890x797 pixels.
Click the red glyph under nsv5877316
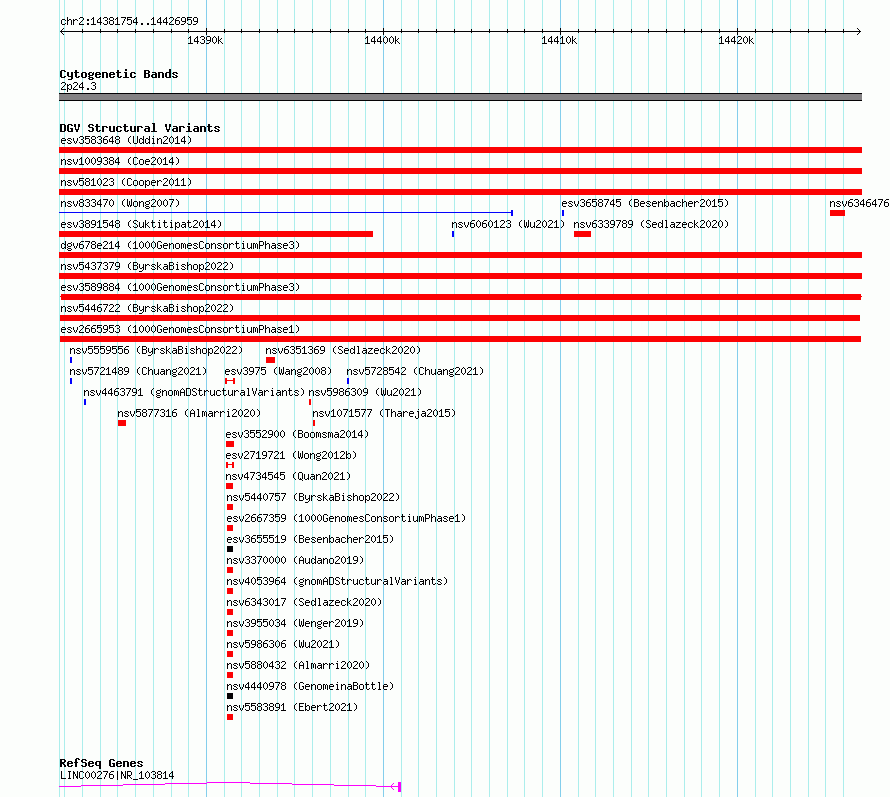122,423
